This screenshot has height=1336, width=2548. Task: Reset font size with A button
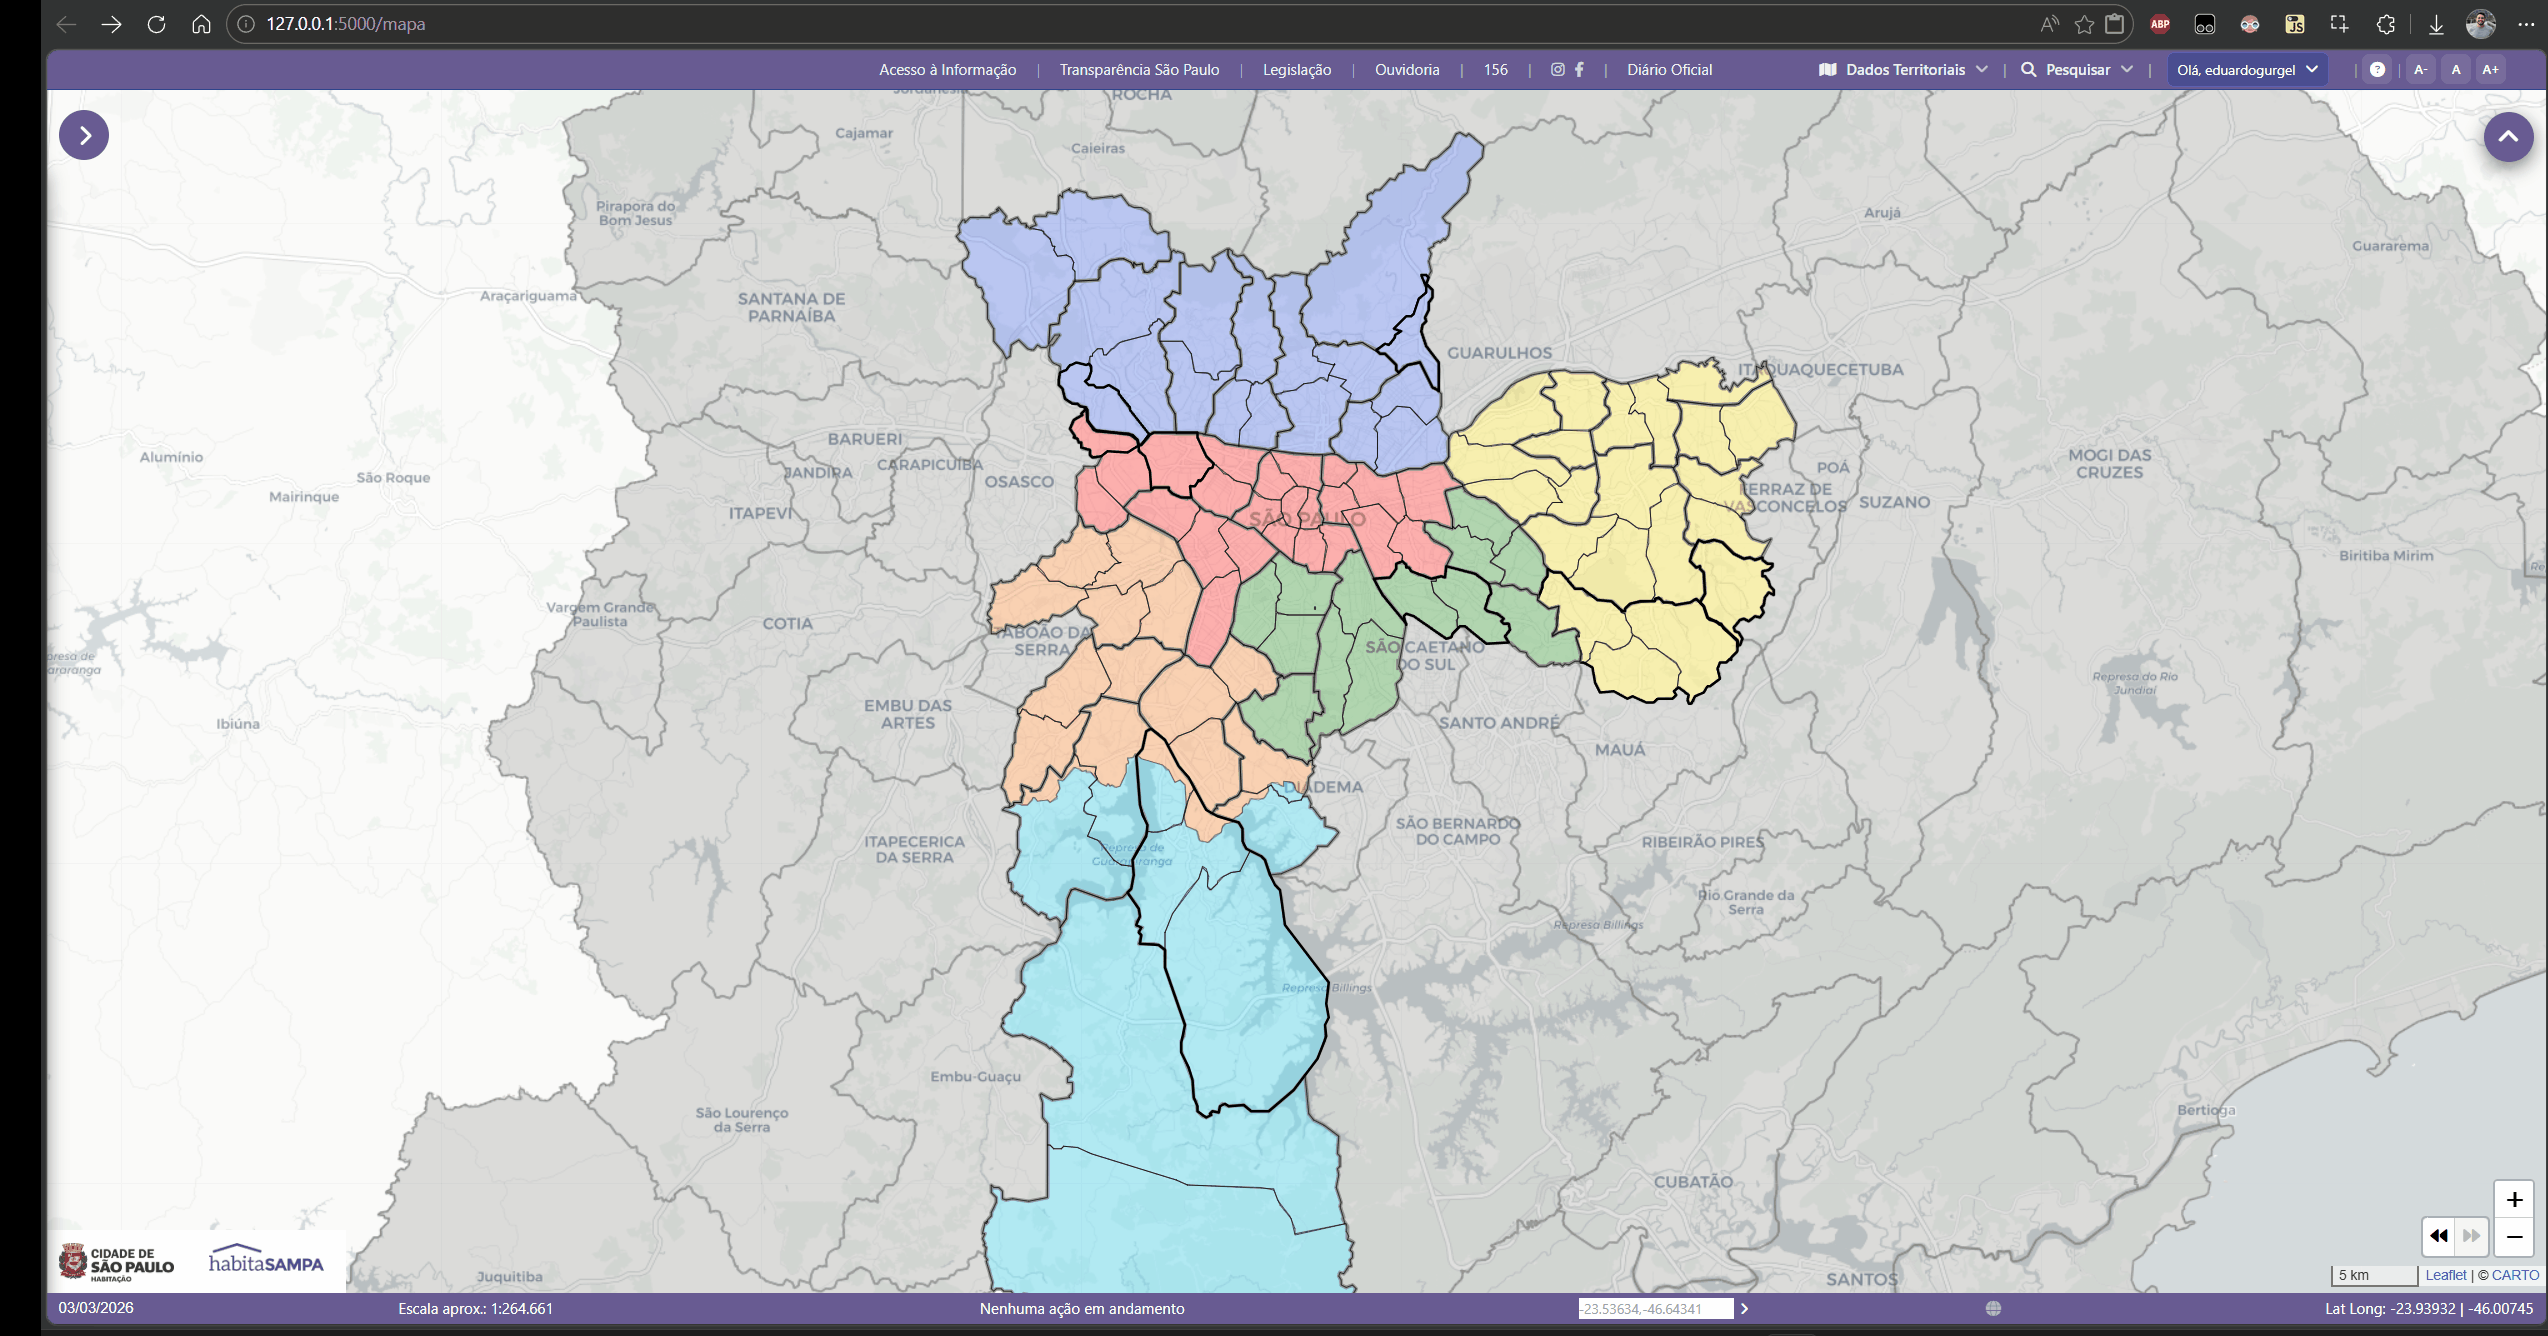[x=2455, y=70]
